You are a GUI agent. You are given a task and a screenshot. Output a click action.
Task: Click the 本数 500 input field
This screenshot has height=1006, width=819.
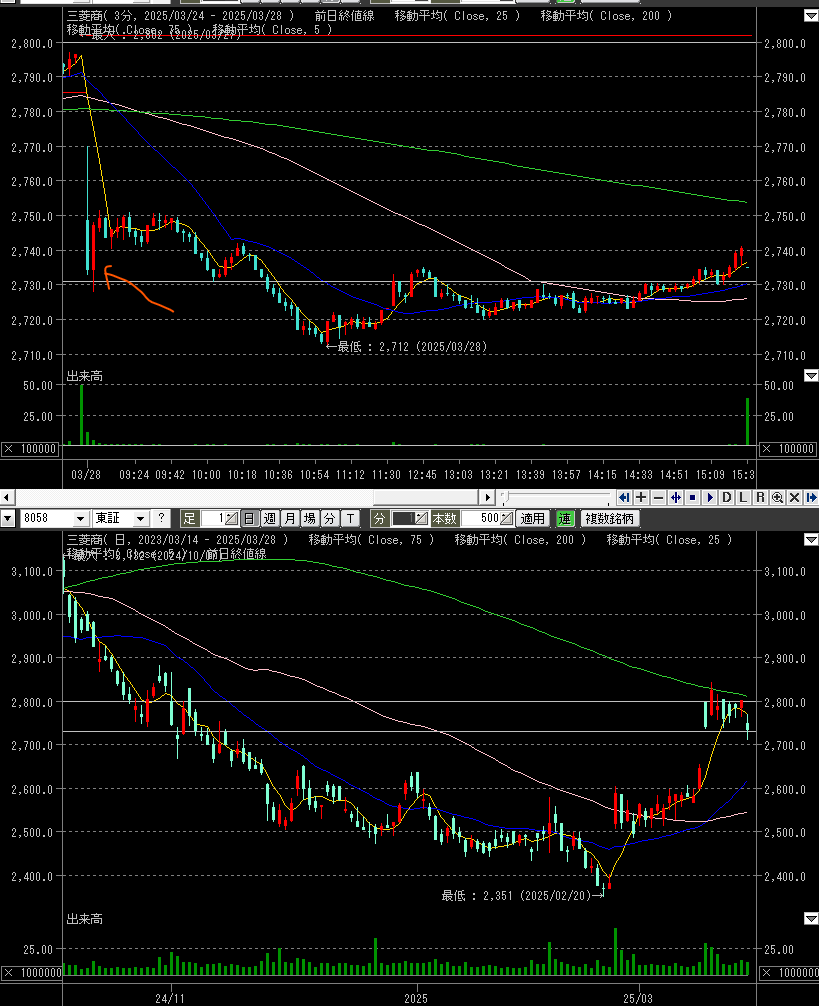point(481,518)
